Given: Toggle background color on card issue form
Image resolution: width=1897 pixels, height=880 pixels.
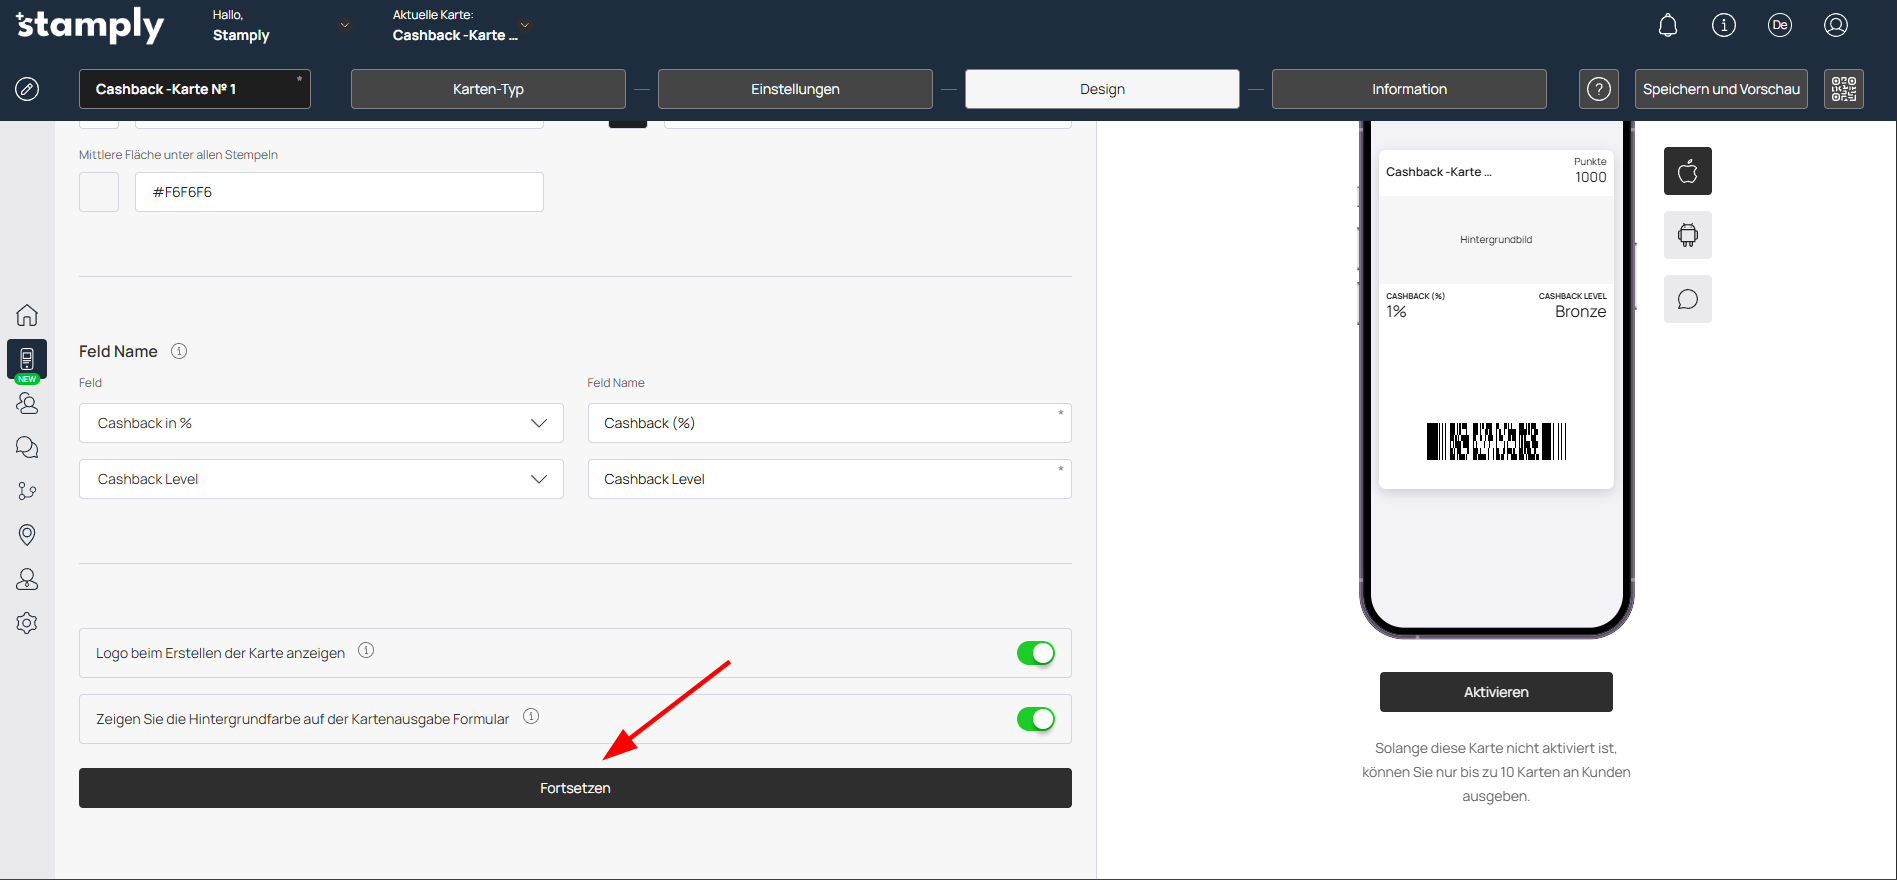Looking at the screenshot, I should [1035, 719].
